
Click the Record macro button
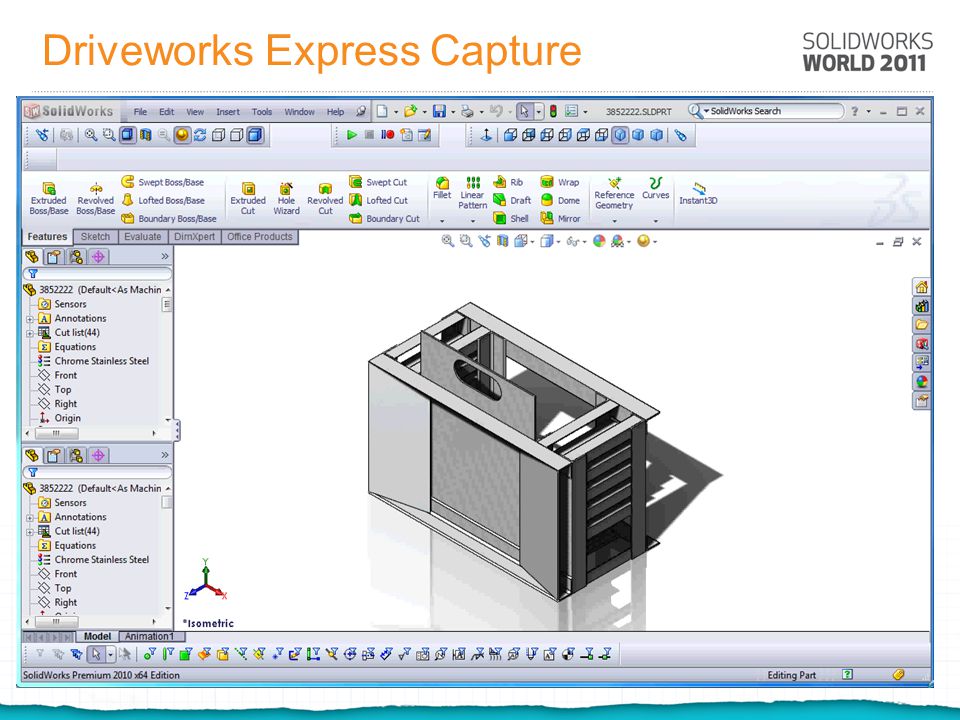point(388,135)
